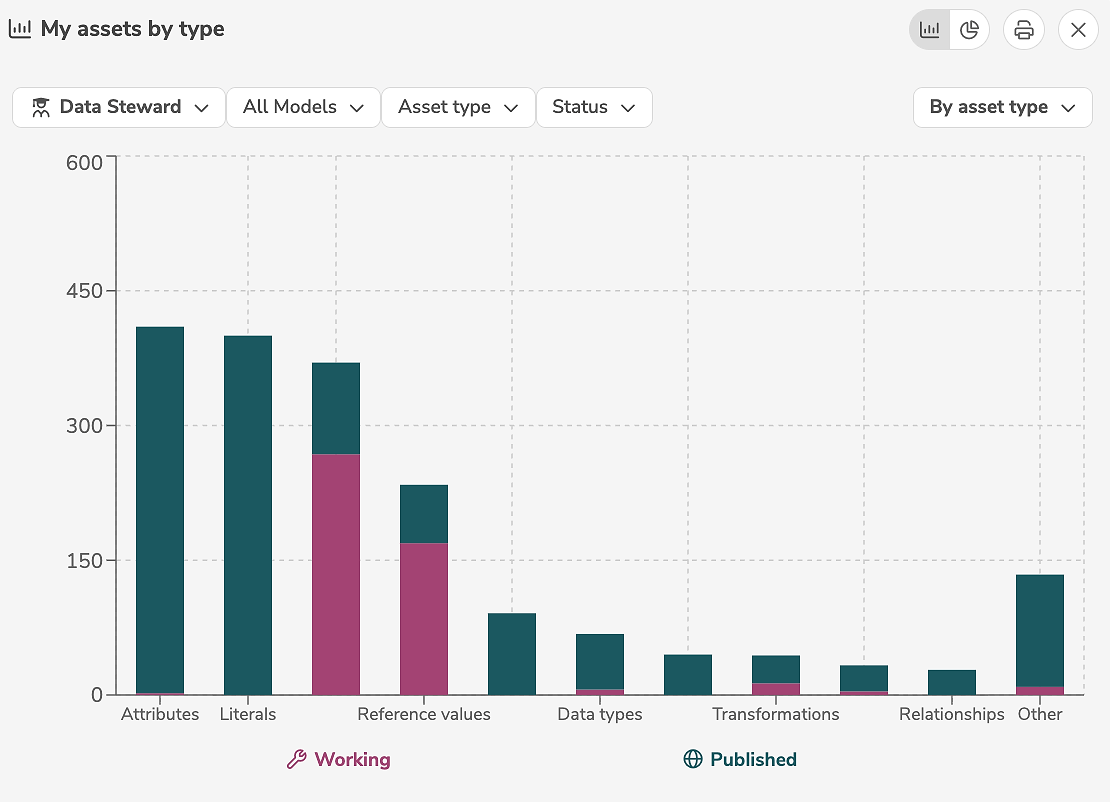This screenshot has width=1110, height=802.
Task: Open the Status filter dropdown
Action: (x=594, y=107)
